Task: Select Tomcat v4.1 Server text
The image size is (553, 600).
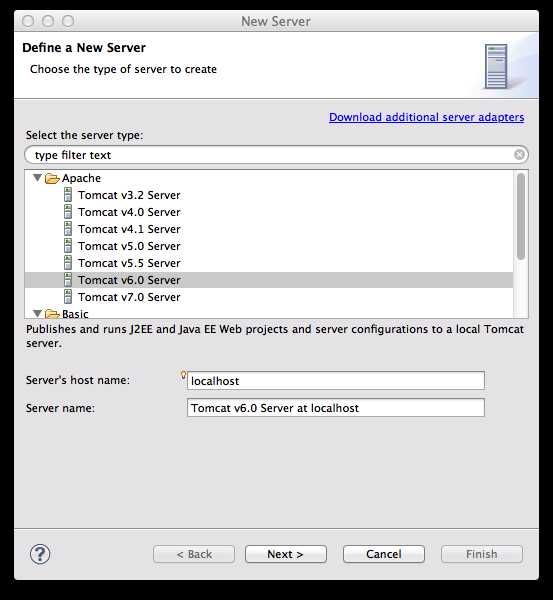Action: click(129, 229)
